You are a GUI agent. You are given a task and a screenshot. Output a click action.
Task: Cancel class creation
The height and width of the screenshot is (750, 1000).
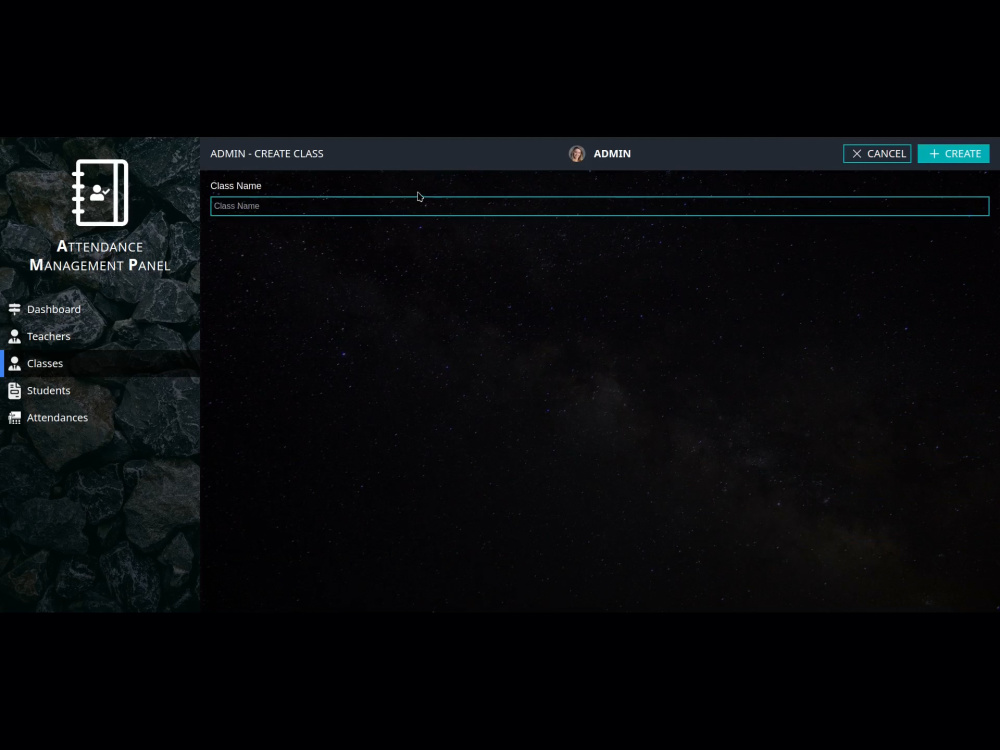click(877, 154)
